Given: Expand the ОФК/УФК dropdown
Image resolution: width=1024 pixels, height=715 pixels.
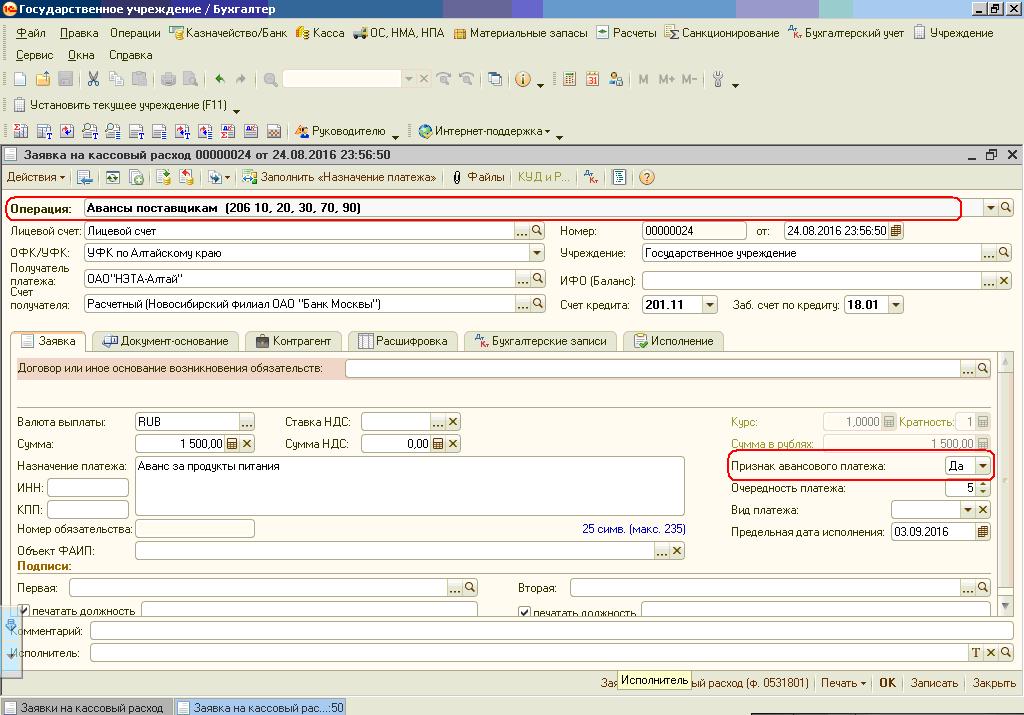Looking at the screenshot, I should (537, 253).
